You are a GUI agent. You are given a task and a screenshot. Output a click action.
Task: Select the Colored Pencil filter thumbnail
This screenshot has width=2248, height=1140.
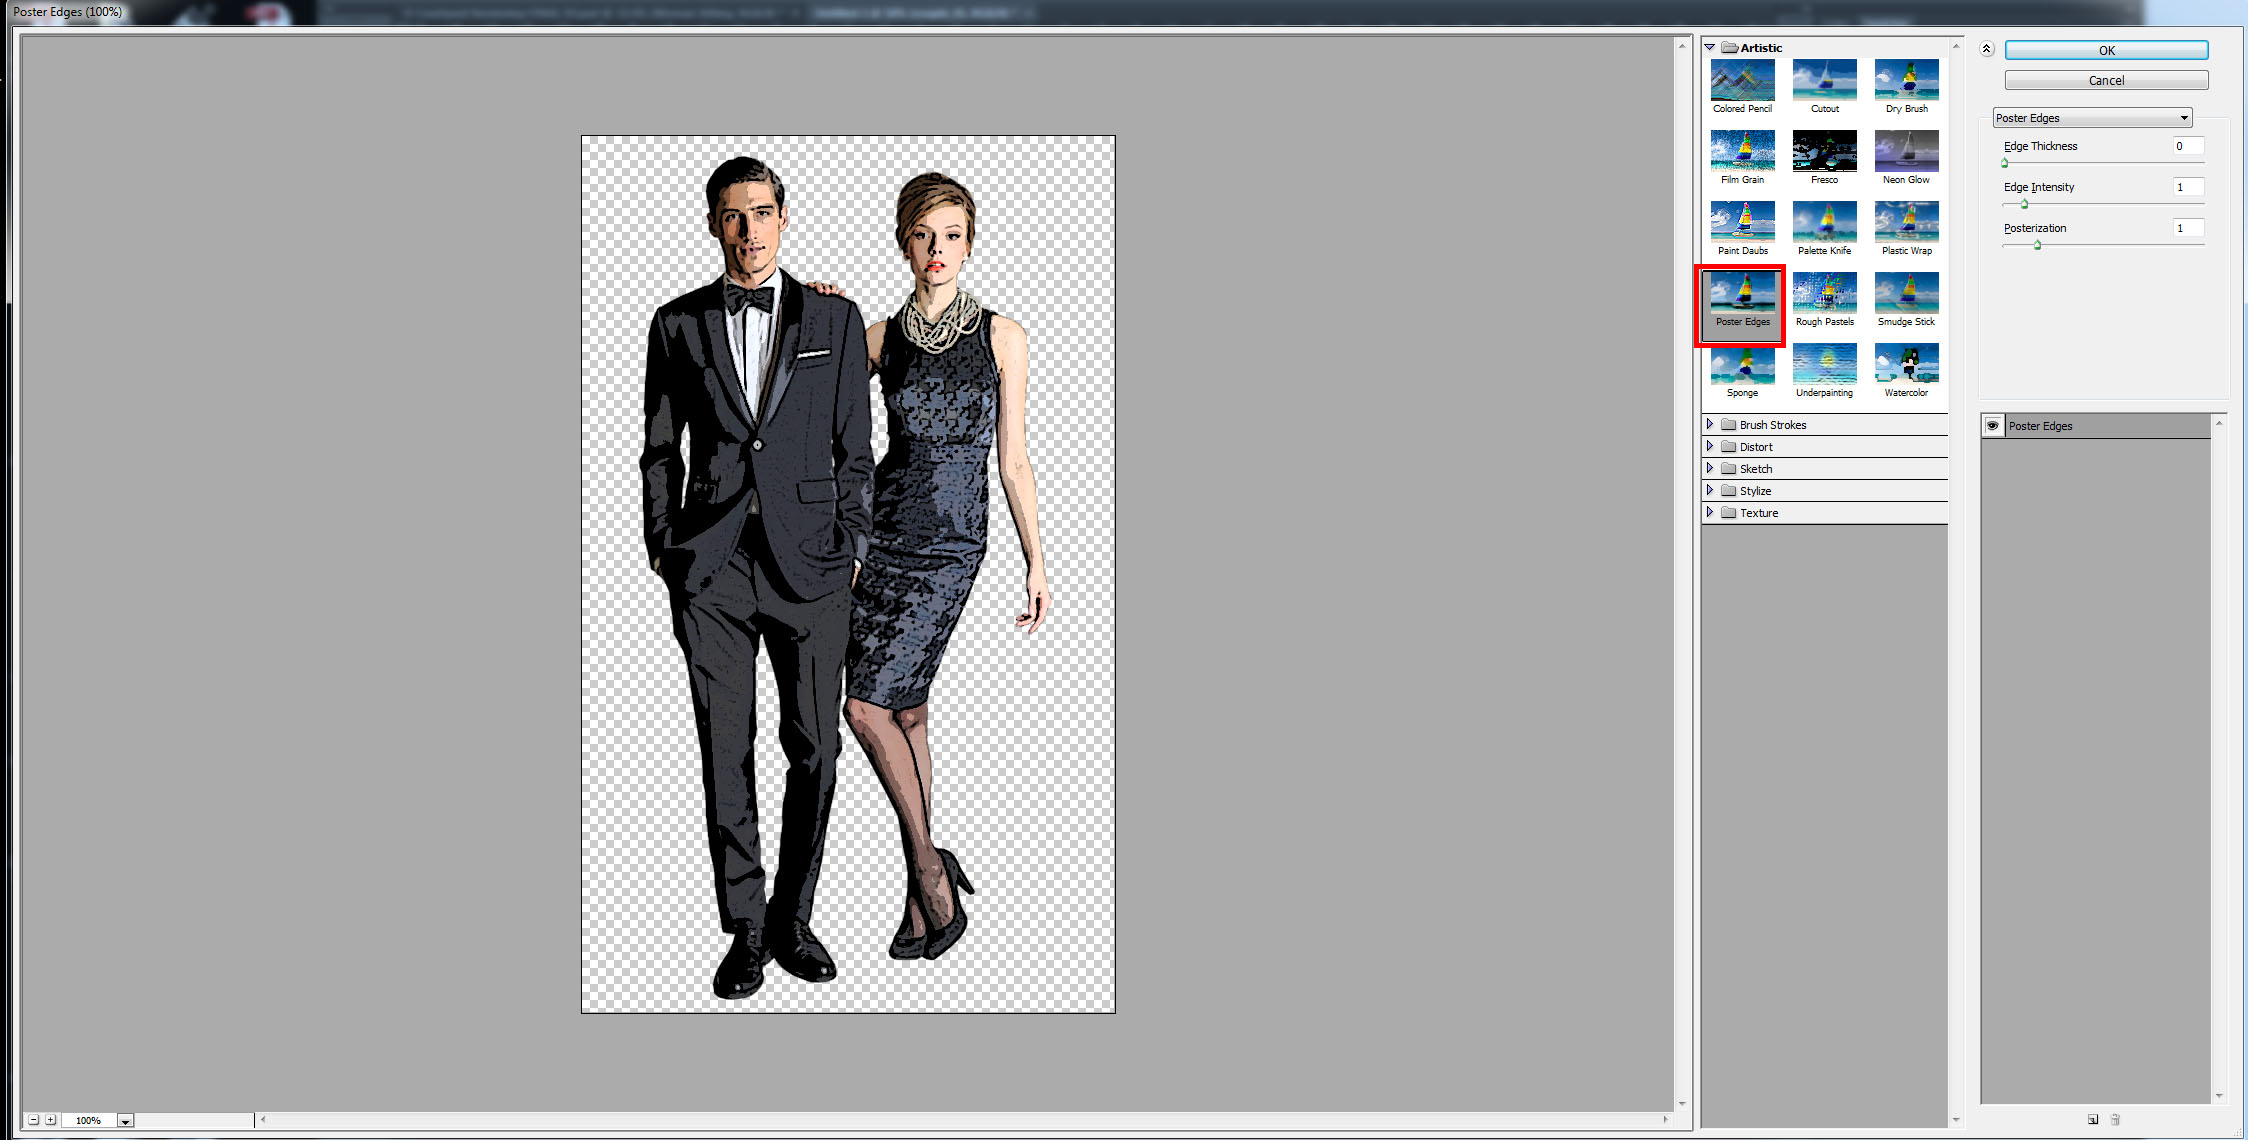pyautogui.click(x=1742, y=81)
